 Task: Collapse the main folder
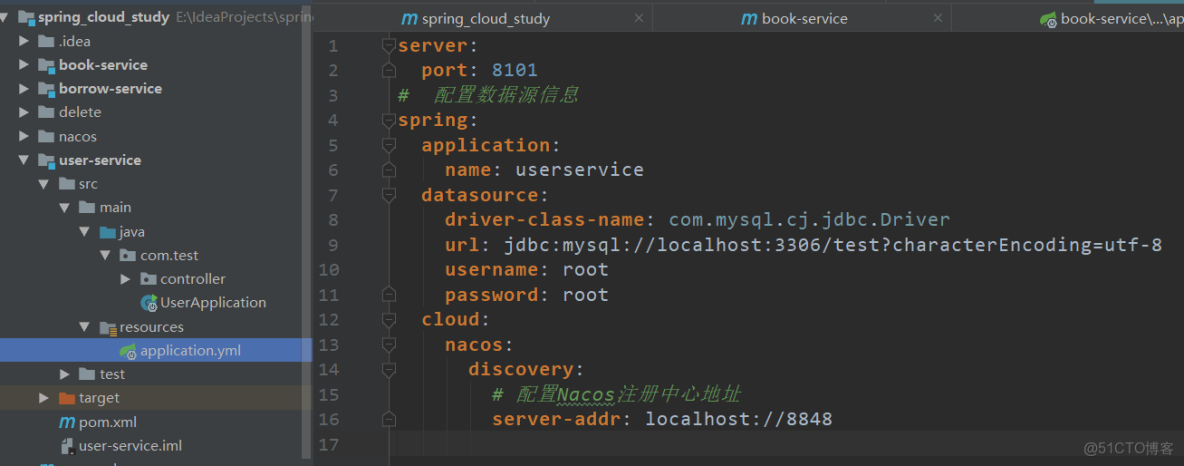click(64, 208)
